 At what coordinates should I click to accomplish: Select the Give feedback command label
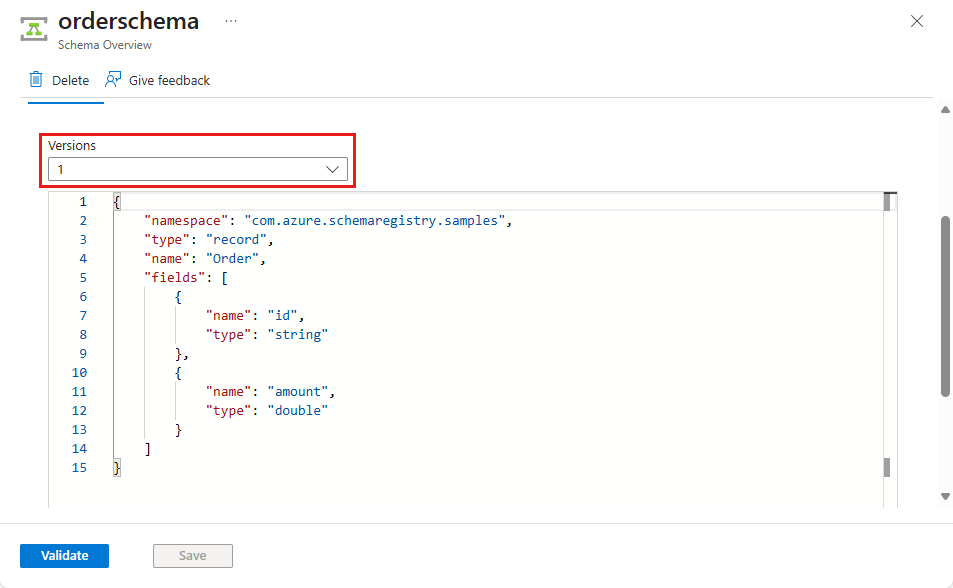pos(169,80)
